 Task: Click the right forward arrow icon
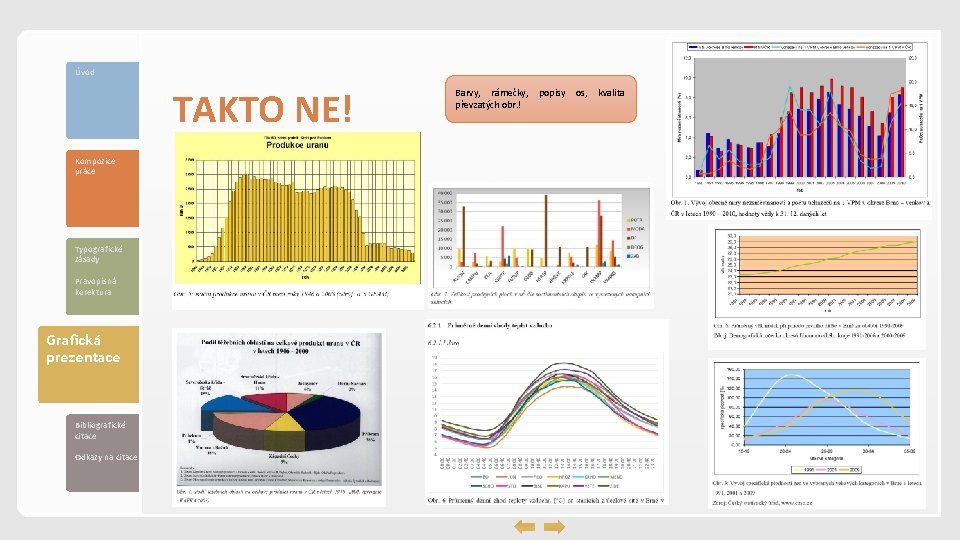click(x=554, y=527)
